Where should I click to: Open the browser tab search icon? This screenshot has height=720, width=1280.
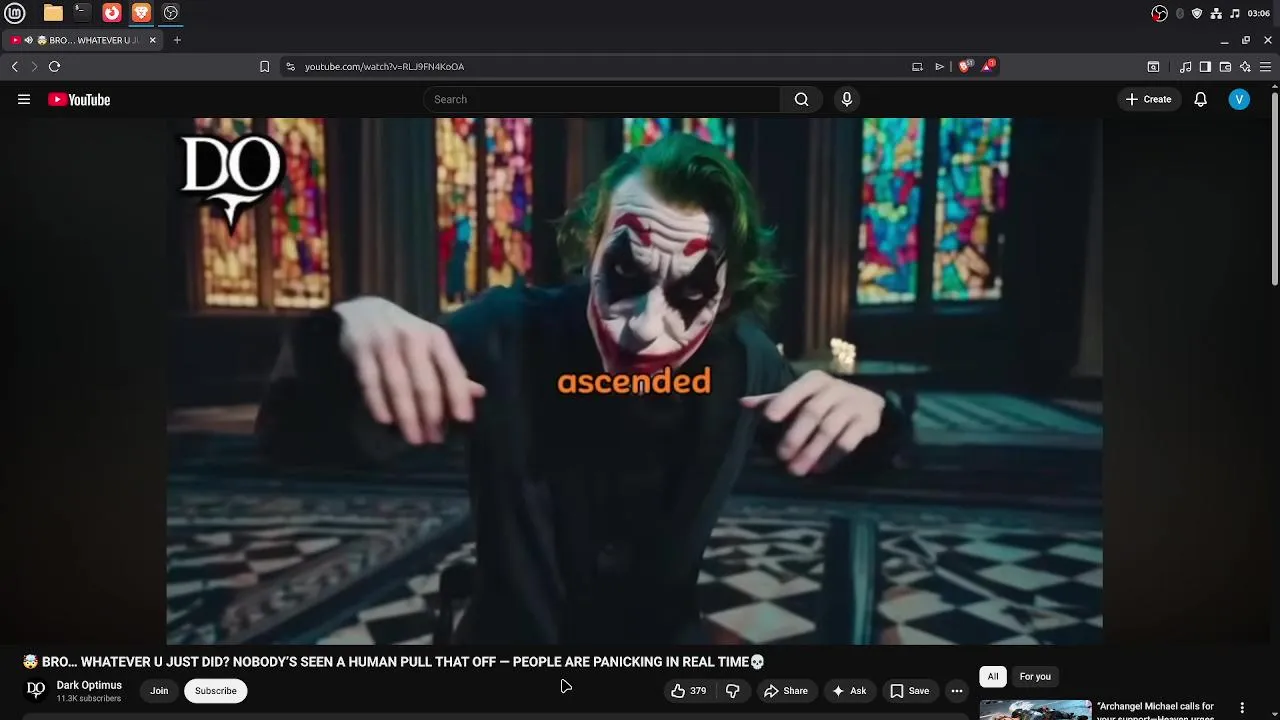(1153, 67)
